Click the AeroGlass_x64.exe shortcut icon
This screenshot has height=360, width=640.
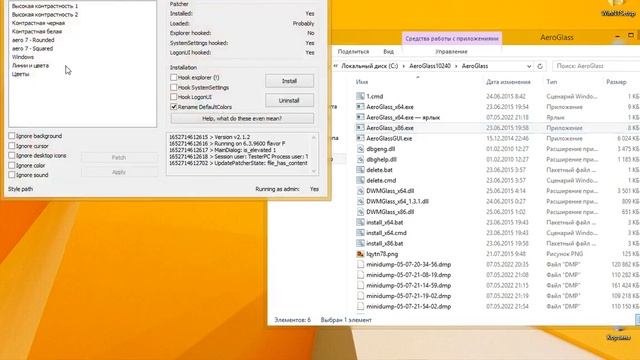pos(360,117)
